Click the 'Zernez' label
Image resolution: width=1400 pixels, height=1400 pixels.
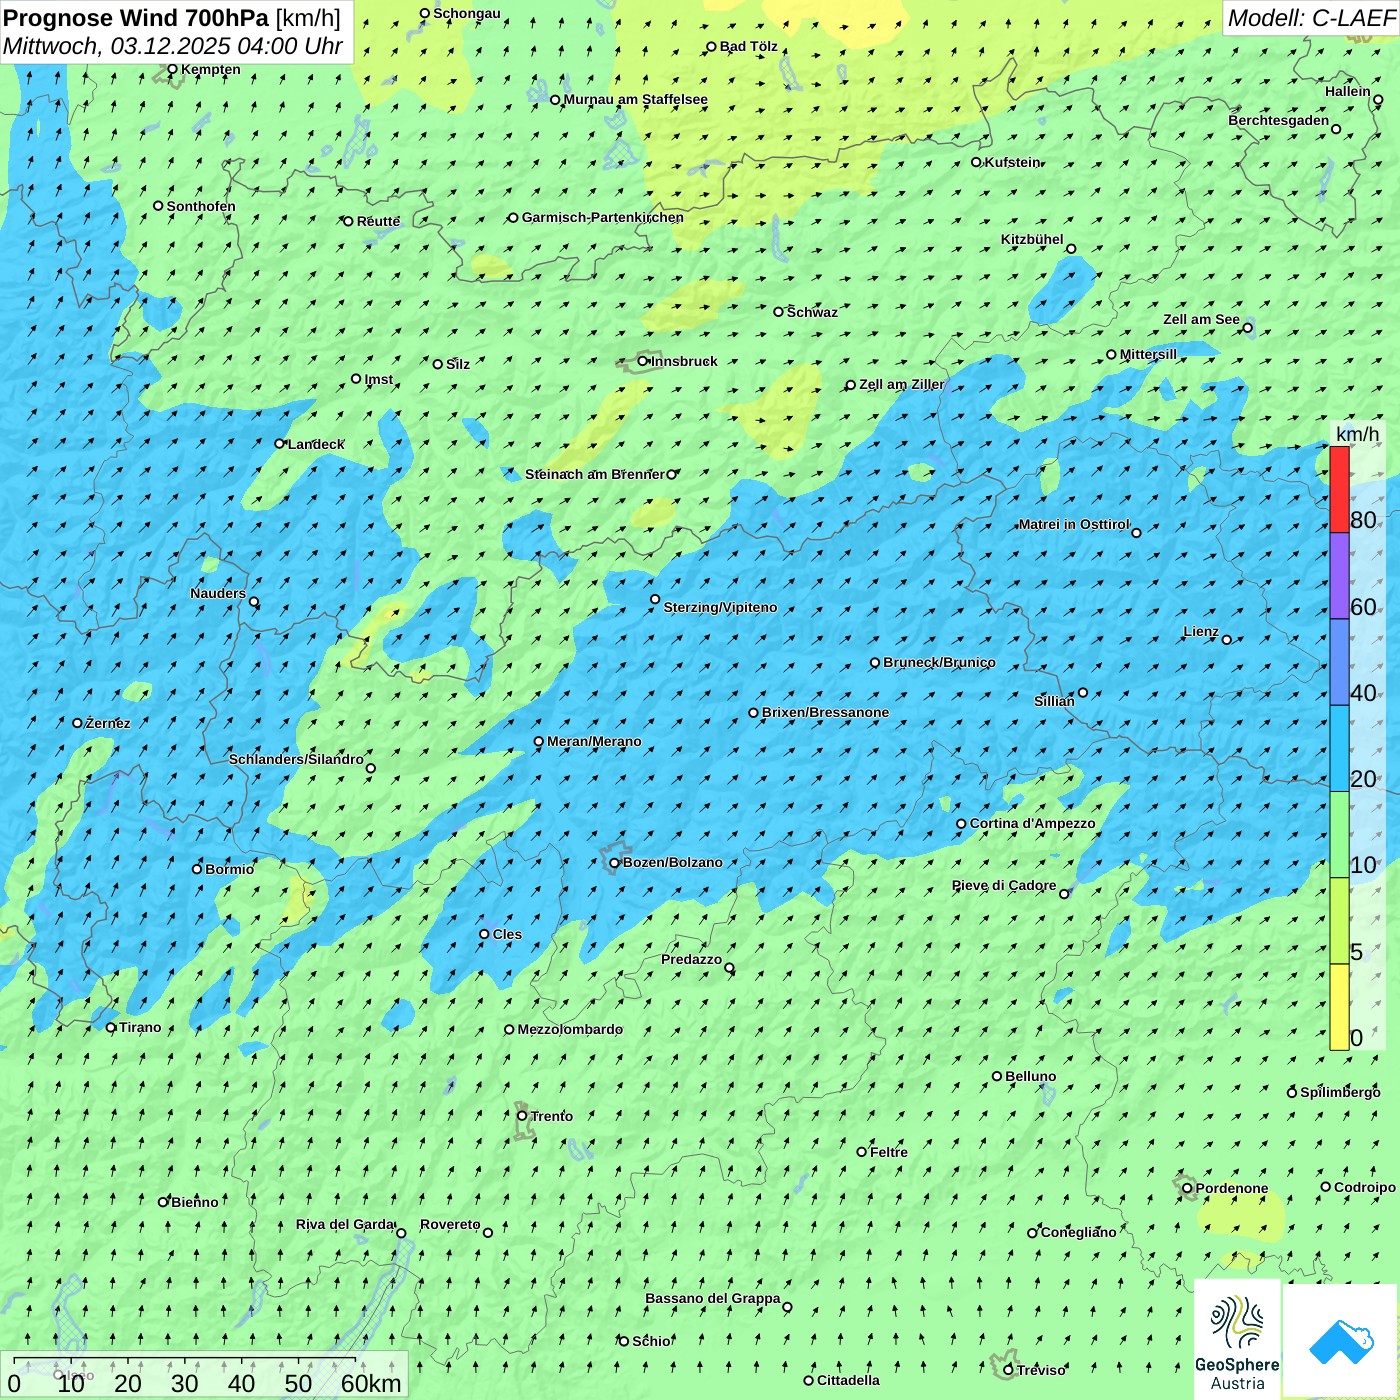[108, 723]
